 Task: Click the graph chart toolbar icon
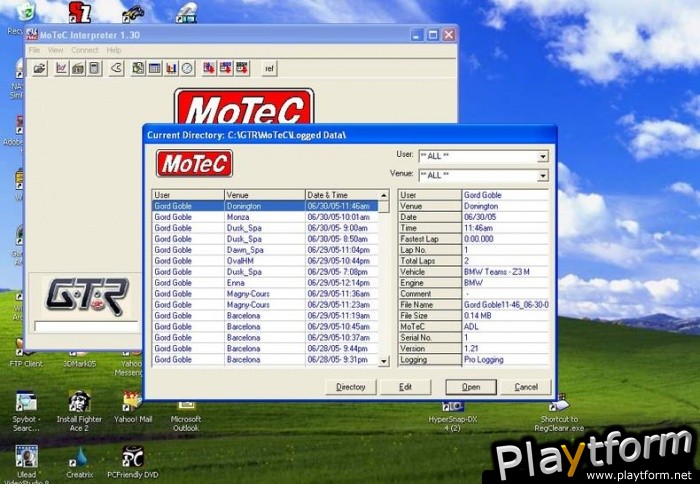point(62,69)
